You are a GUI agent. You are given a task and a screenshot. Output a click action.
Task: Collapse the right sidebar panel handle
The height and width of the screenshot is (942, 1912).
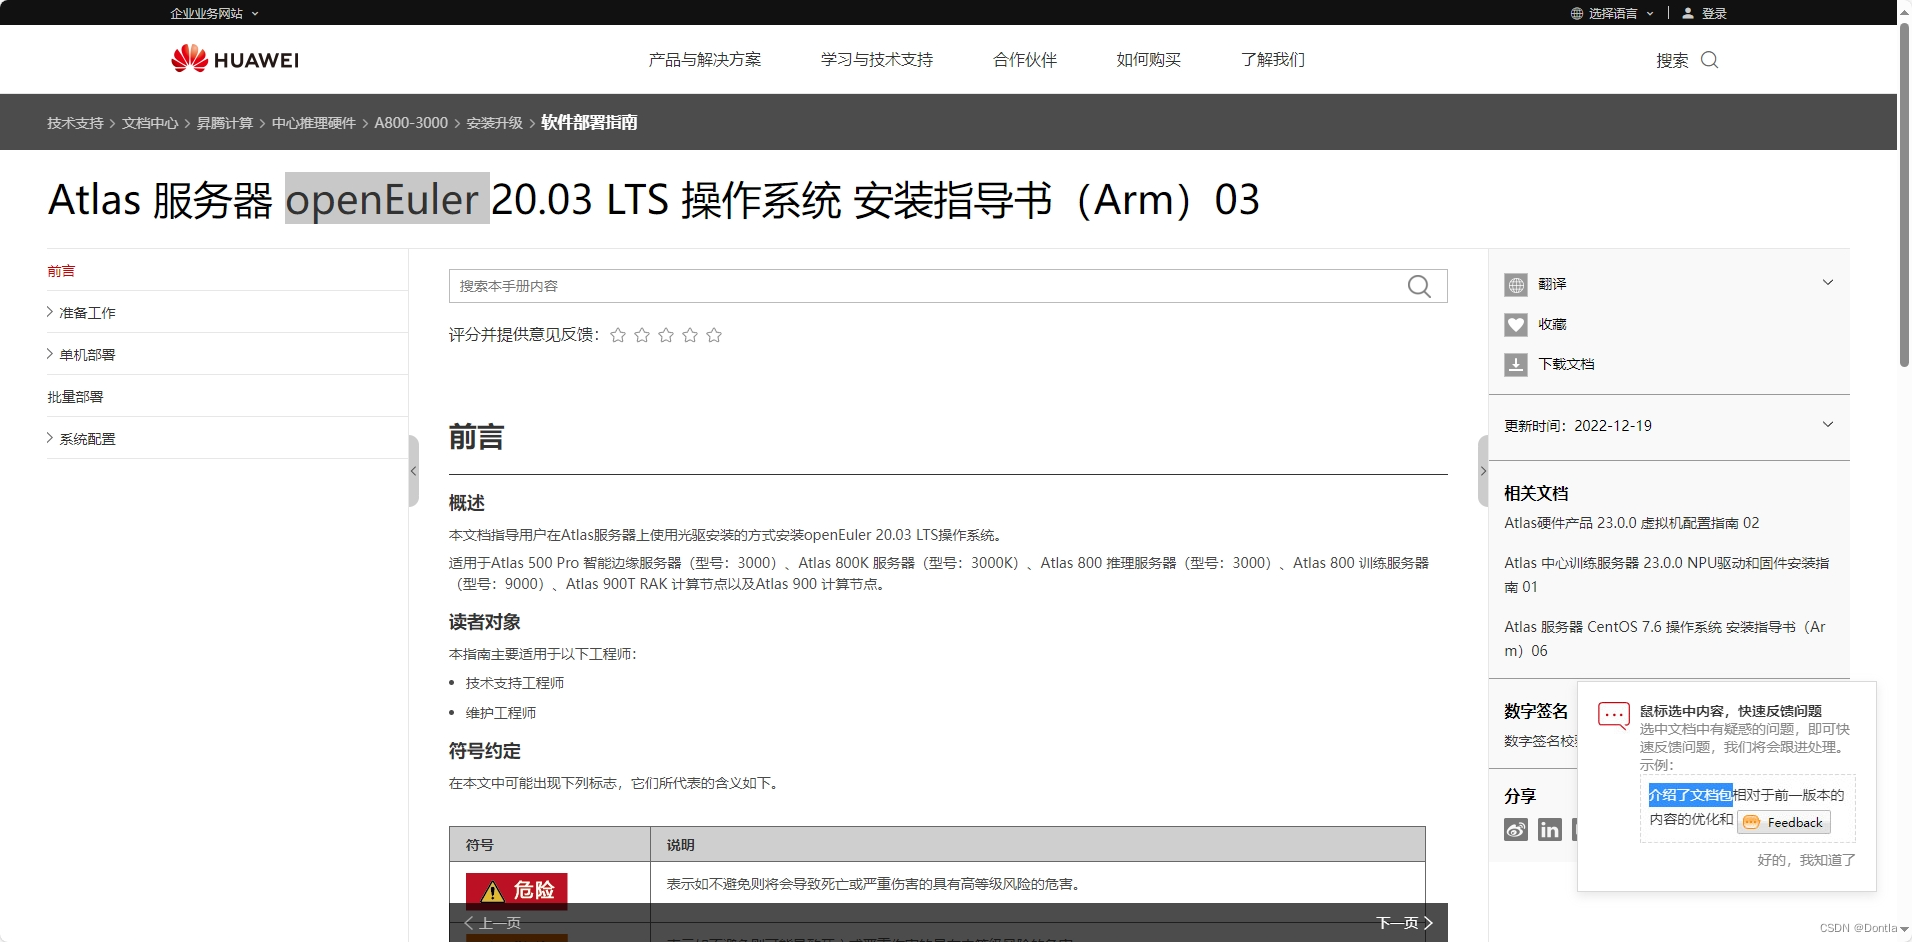(x=1483, y=471)
